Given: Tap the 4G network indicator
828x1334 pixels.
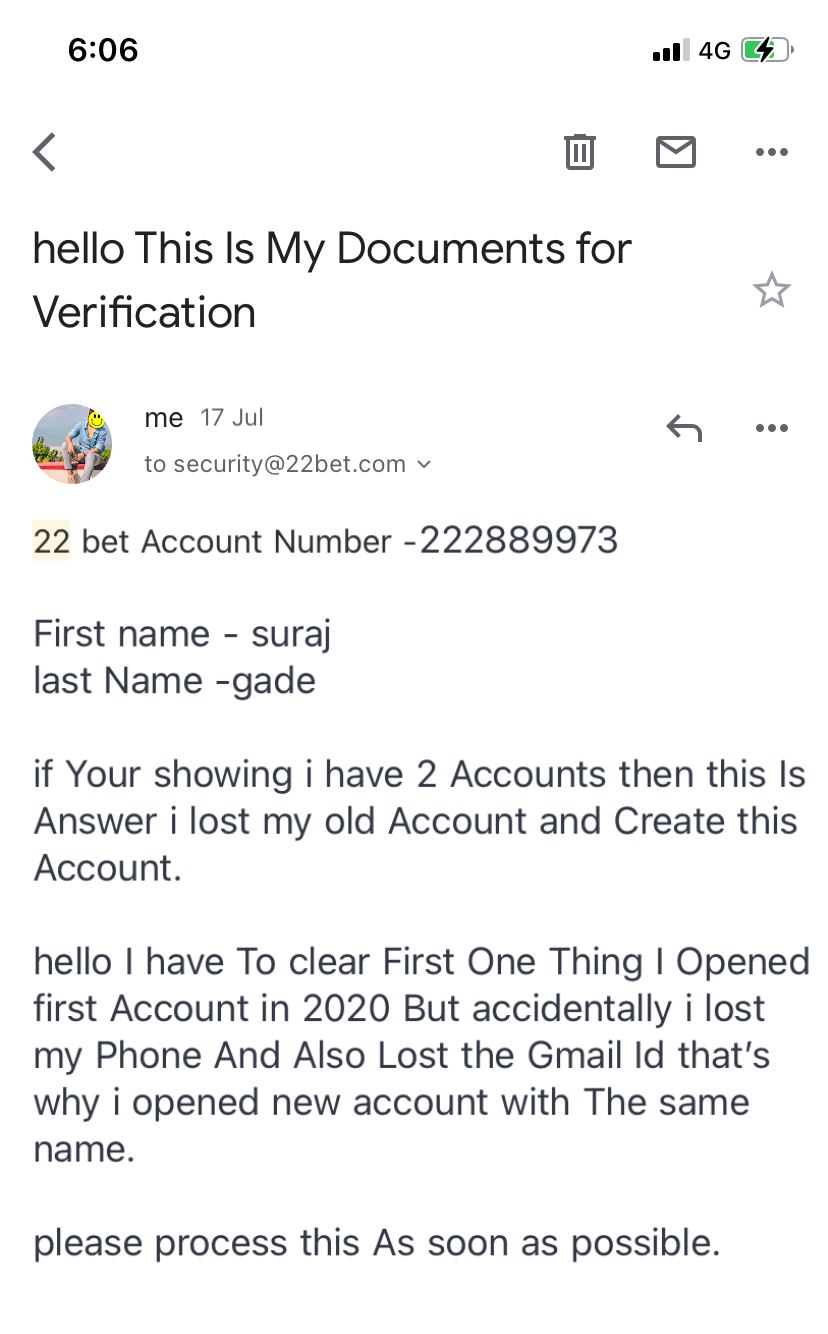Looking at the screenshot, I should (714, 50).
